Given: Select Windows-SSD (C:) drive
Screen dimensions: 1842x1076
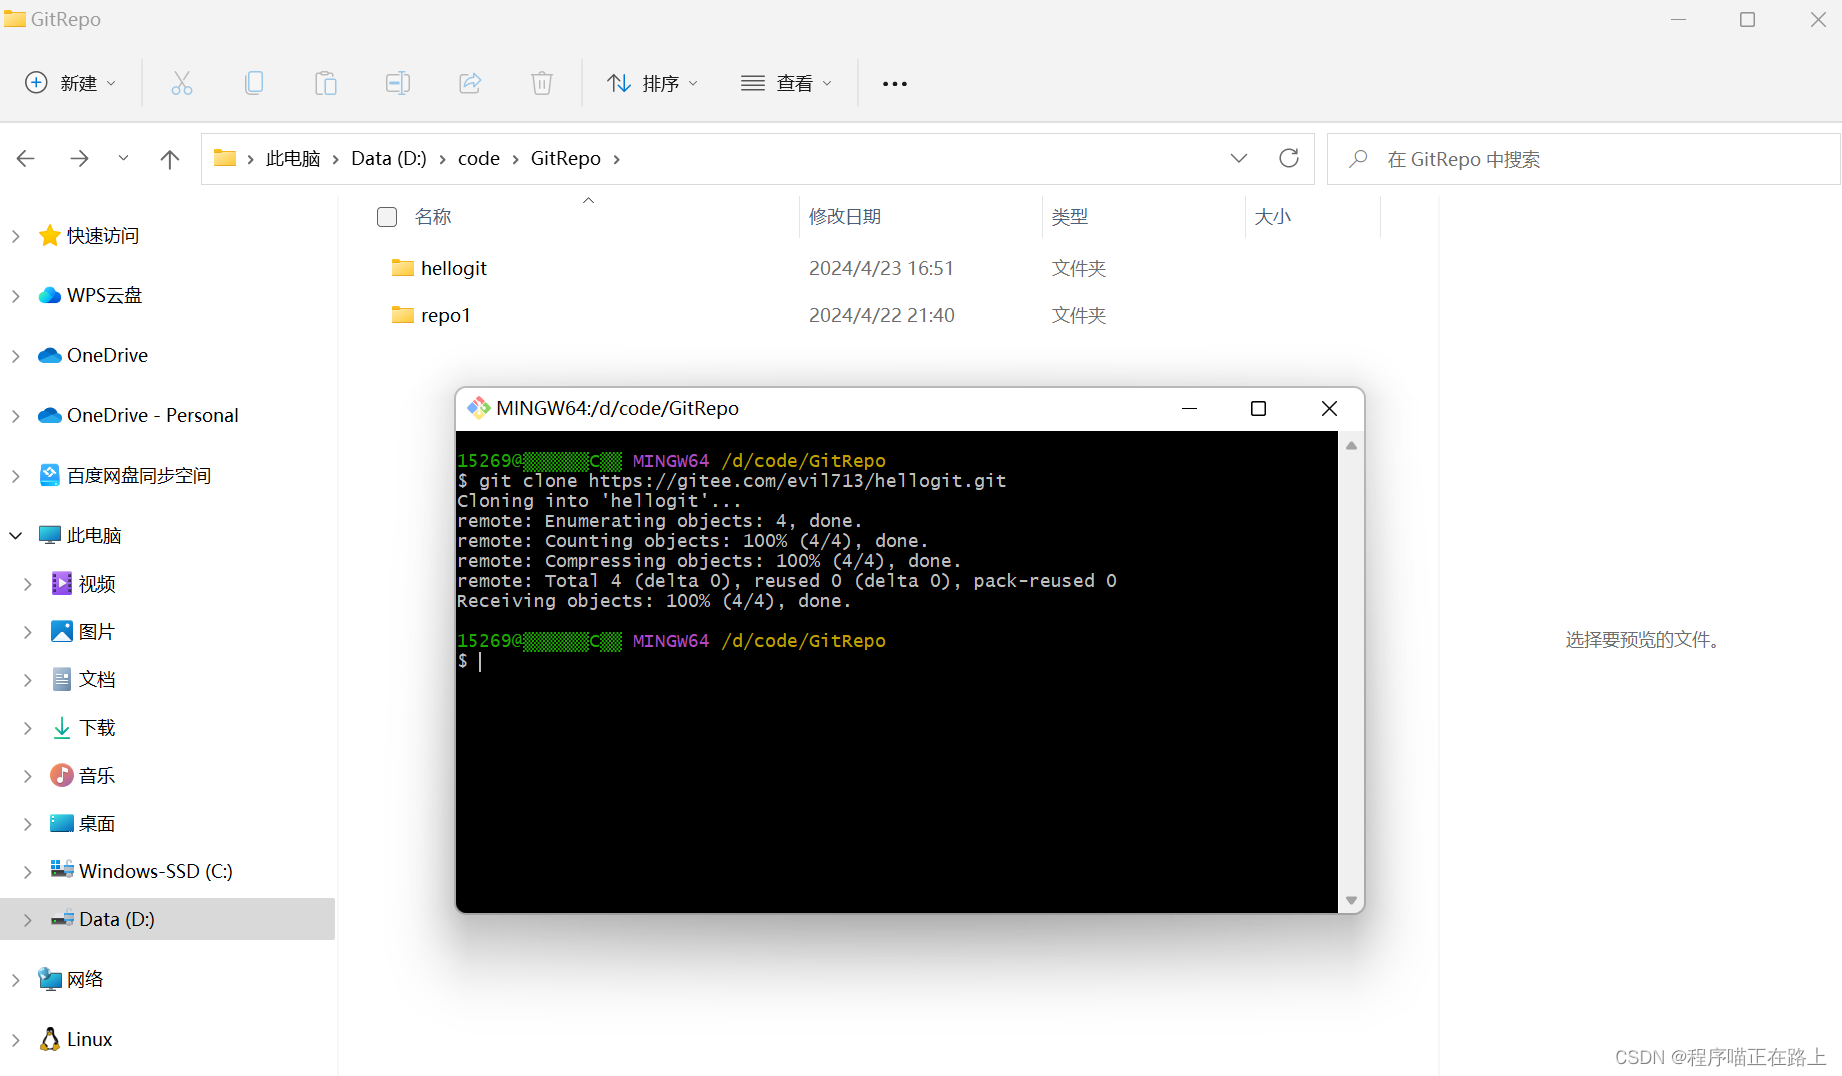Looking at the screenshot, I should tap(142, 871).
